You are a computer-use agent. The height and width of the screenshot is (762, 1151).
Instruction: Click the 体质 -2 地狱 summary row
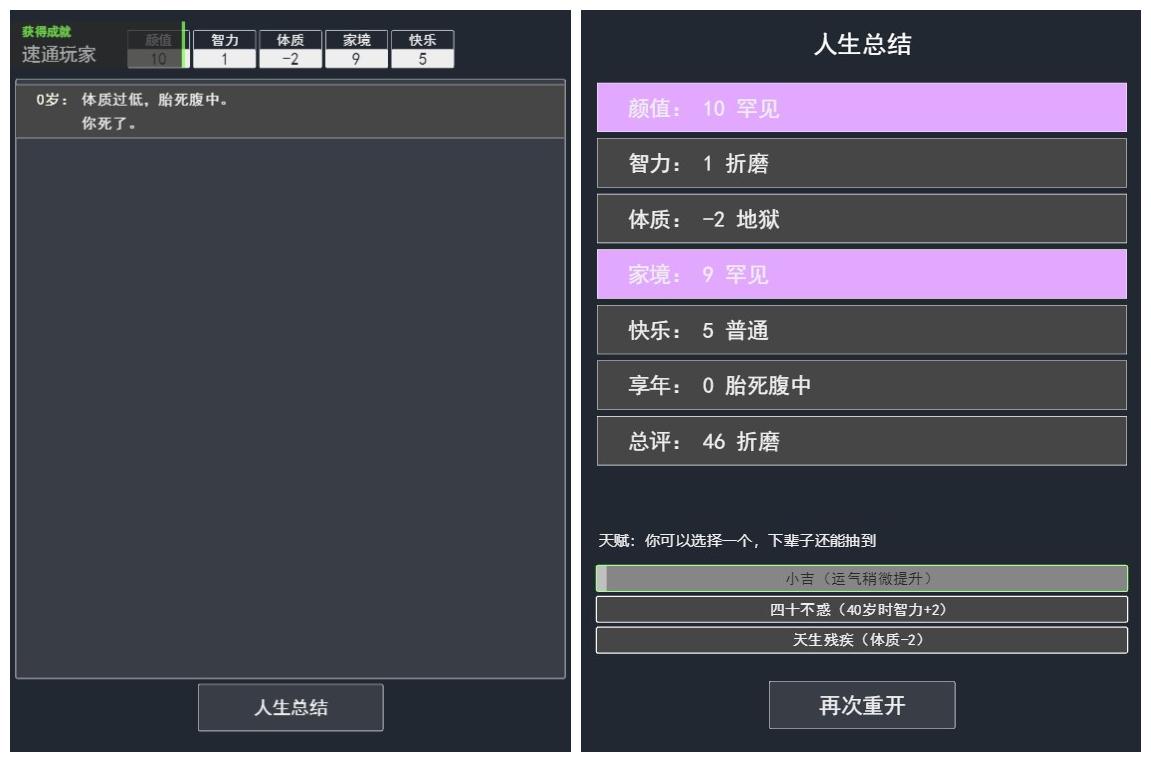pos(862,219)
